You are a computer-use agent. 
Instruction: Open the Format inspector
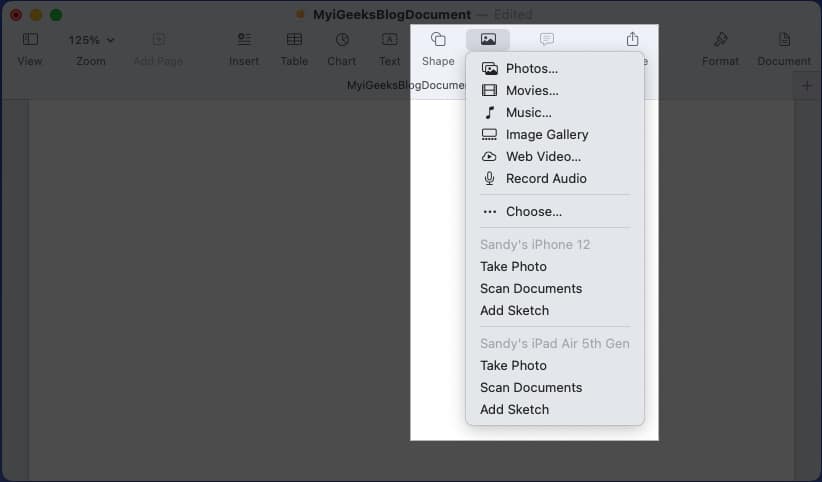point(720,39)
